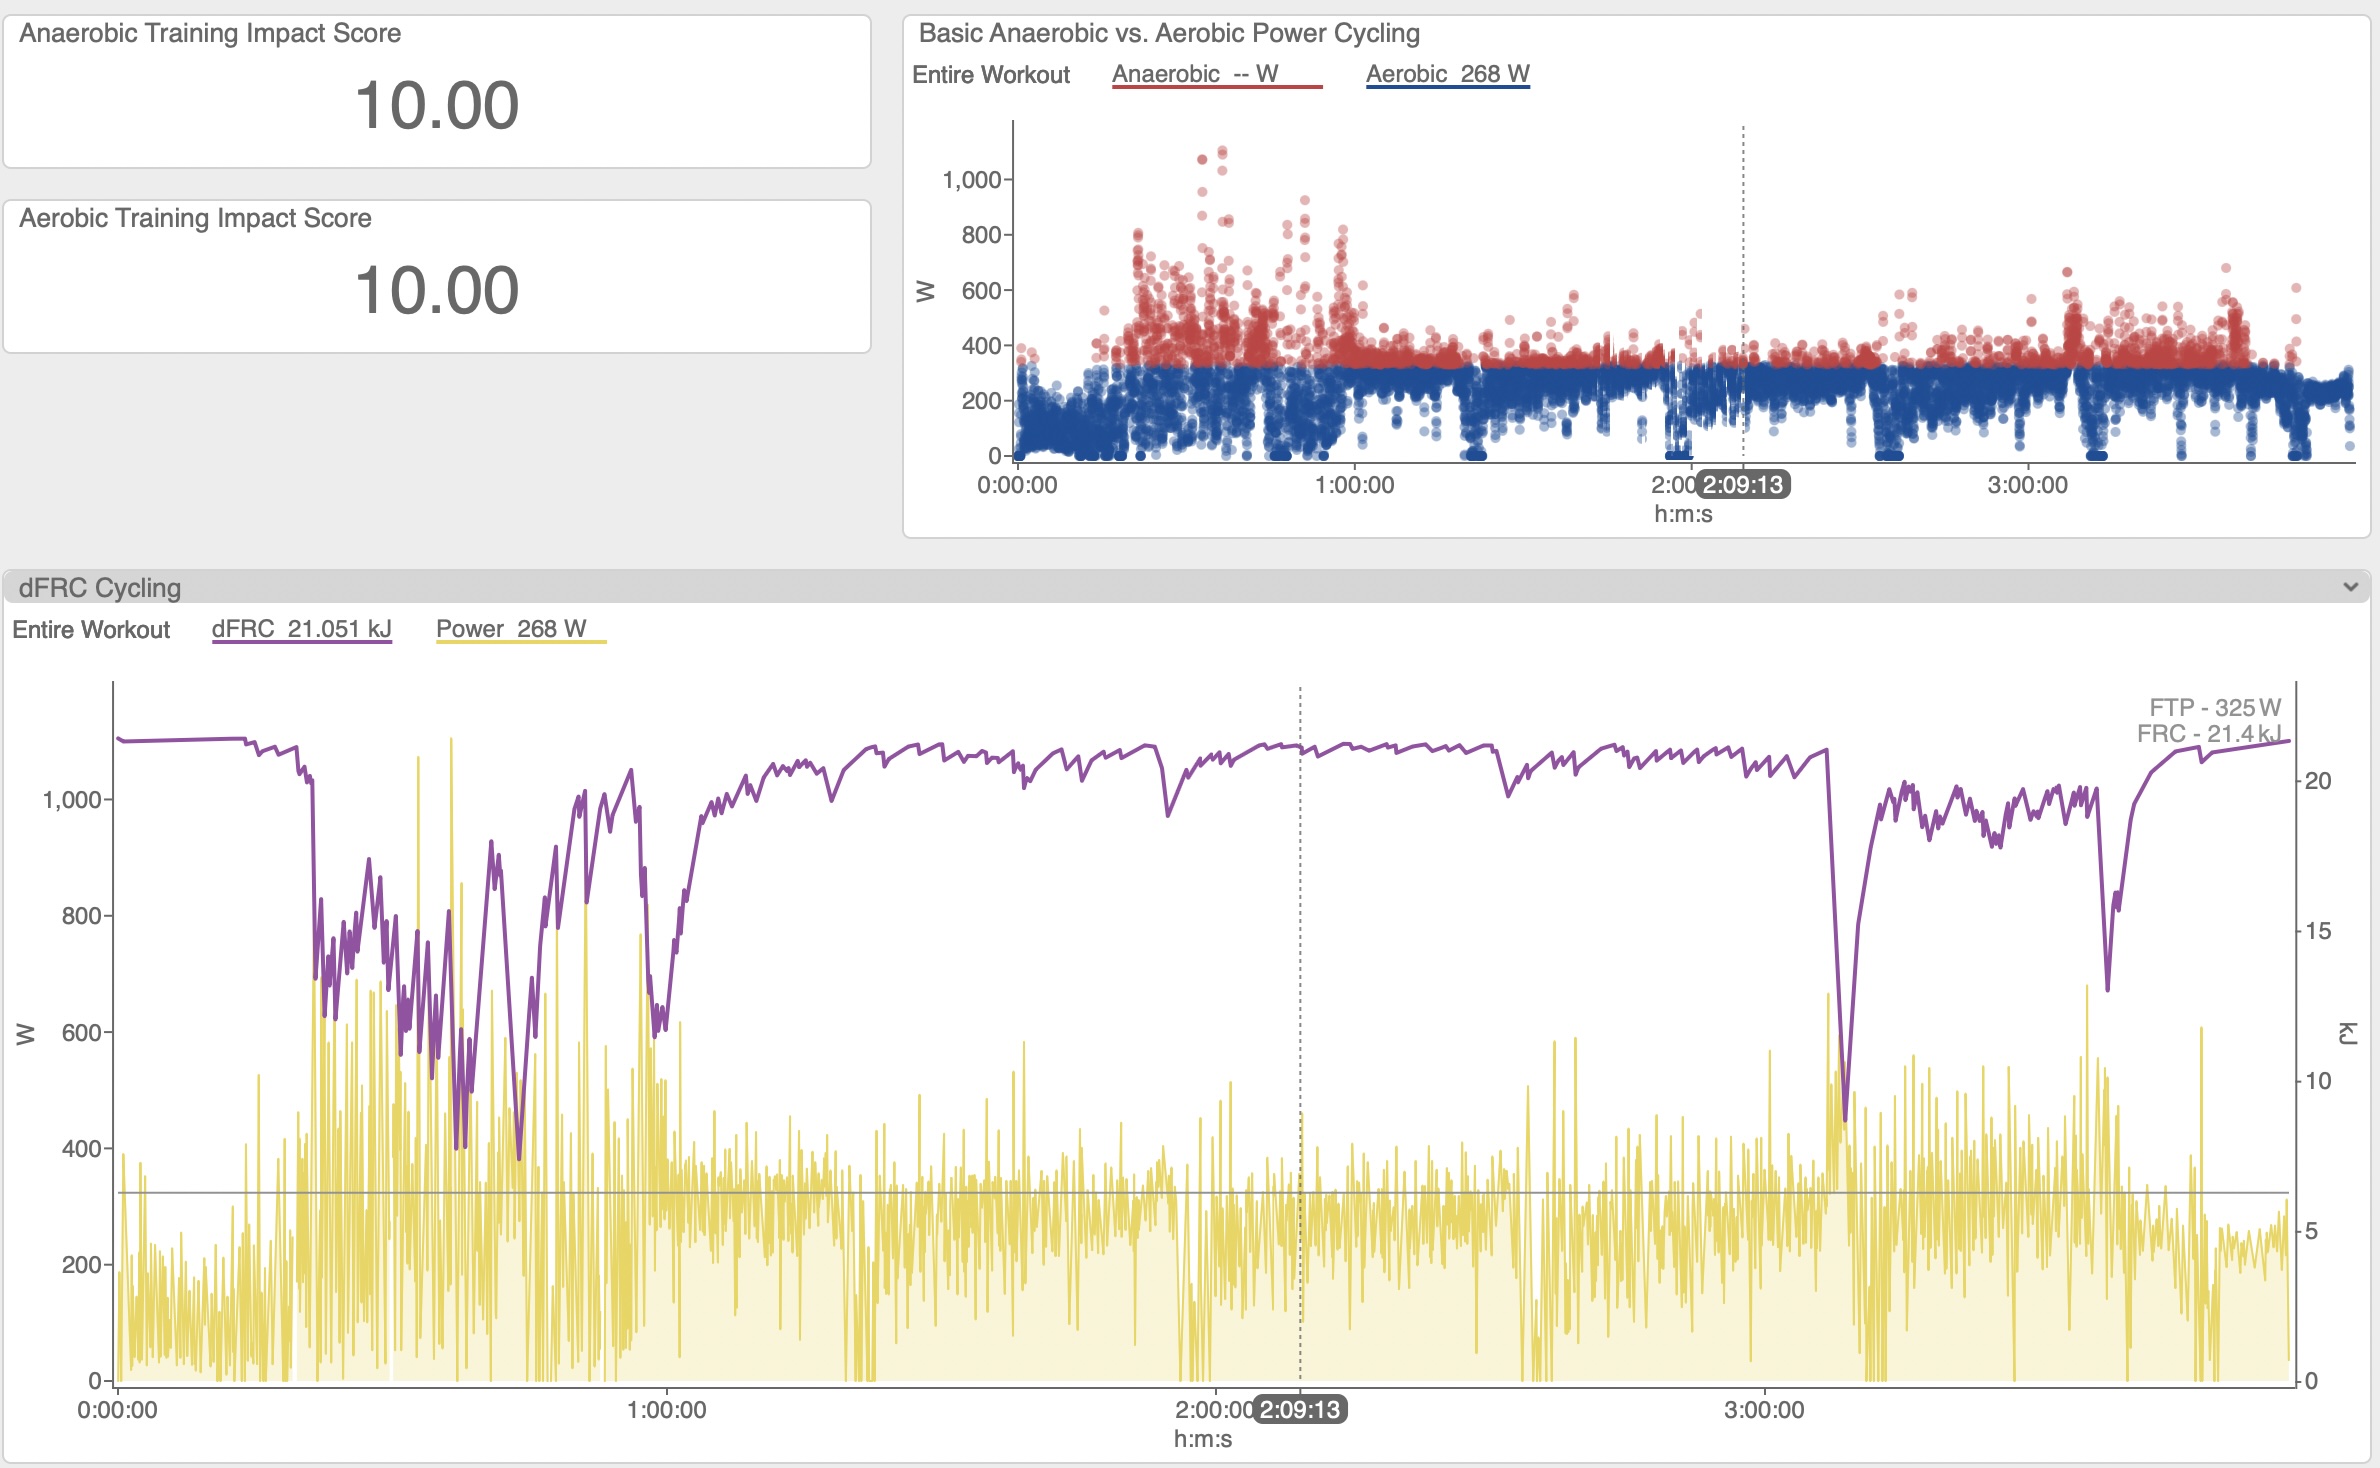Toggle the Power 268 W legend series

coord(511,629)
